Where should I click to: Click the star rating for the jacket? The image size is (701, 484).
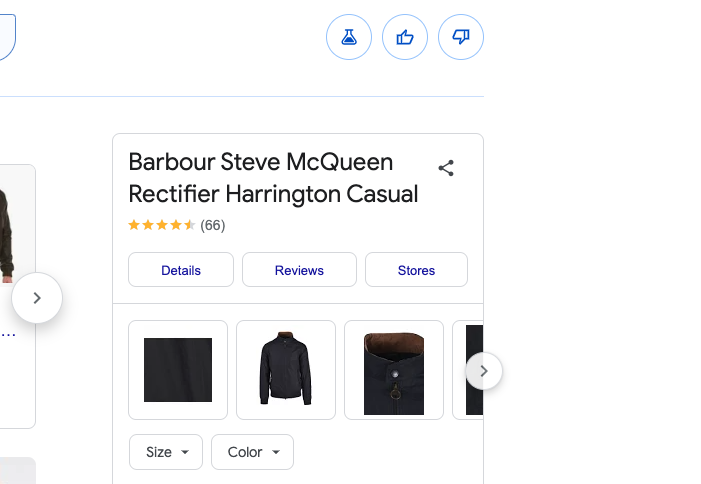point(162,225)
